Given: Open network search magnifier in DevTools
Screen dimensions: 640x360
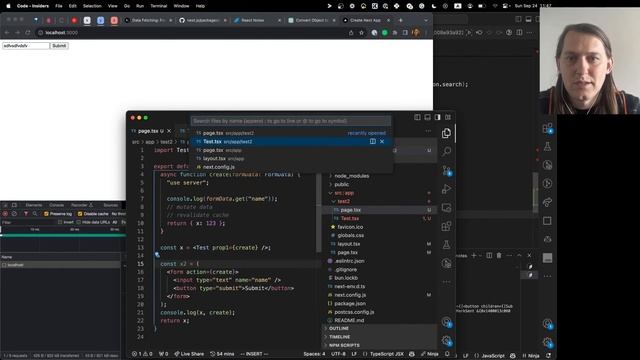Looking at the screenshot, I should (x=35, y=213).
